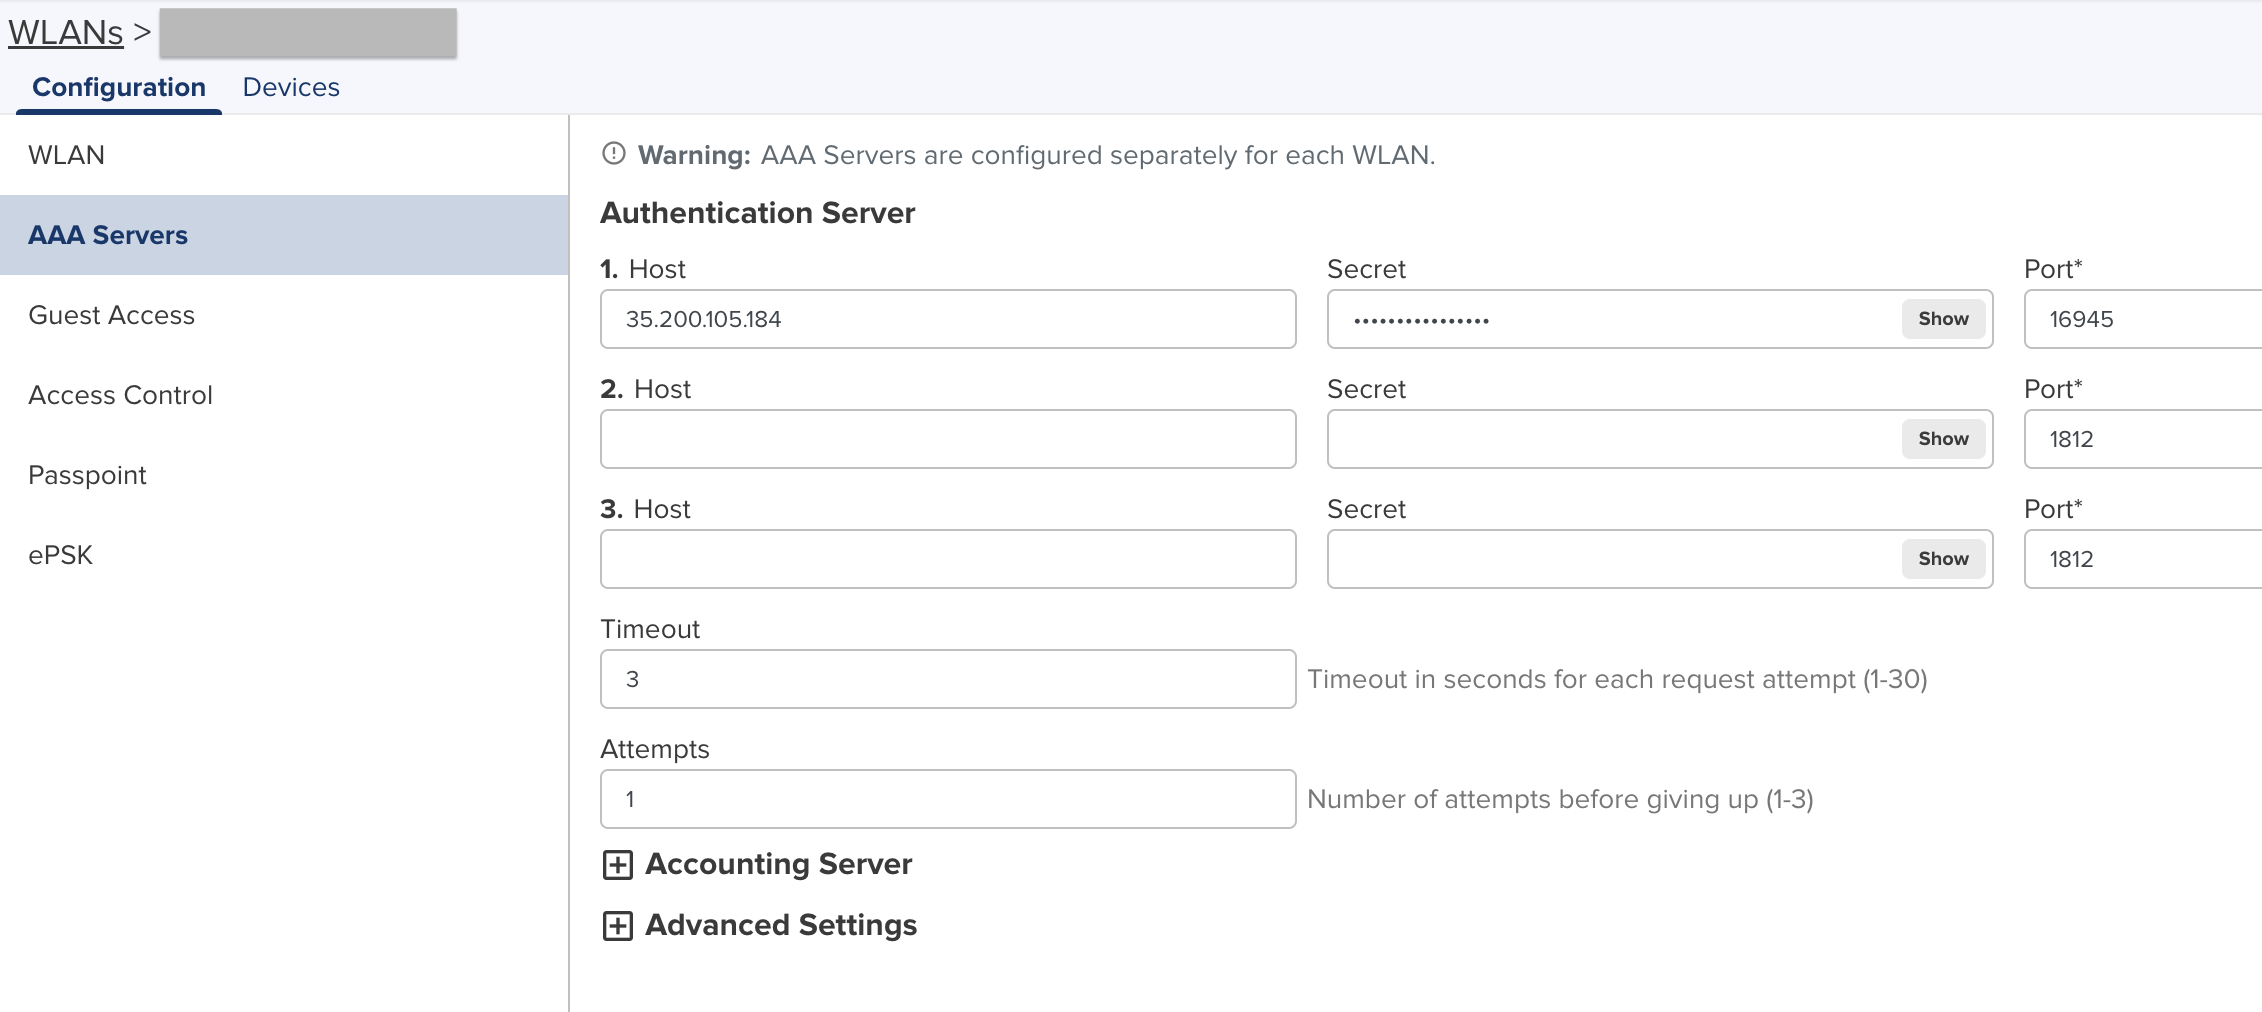The image size is (2262, 1012).
Task: Switch to the Devices tab
Action: pos(291,87)
